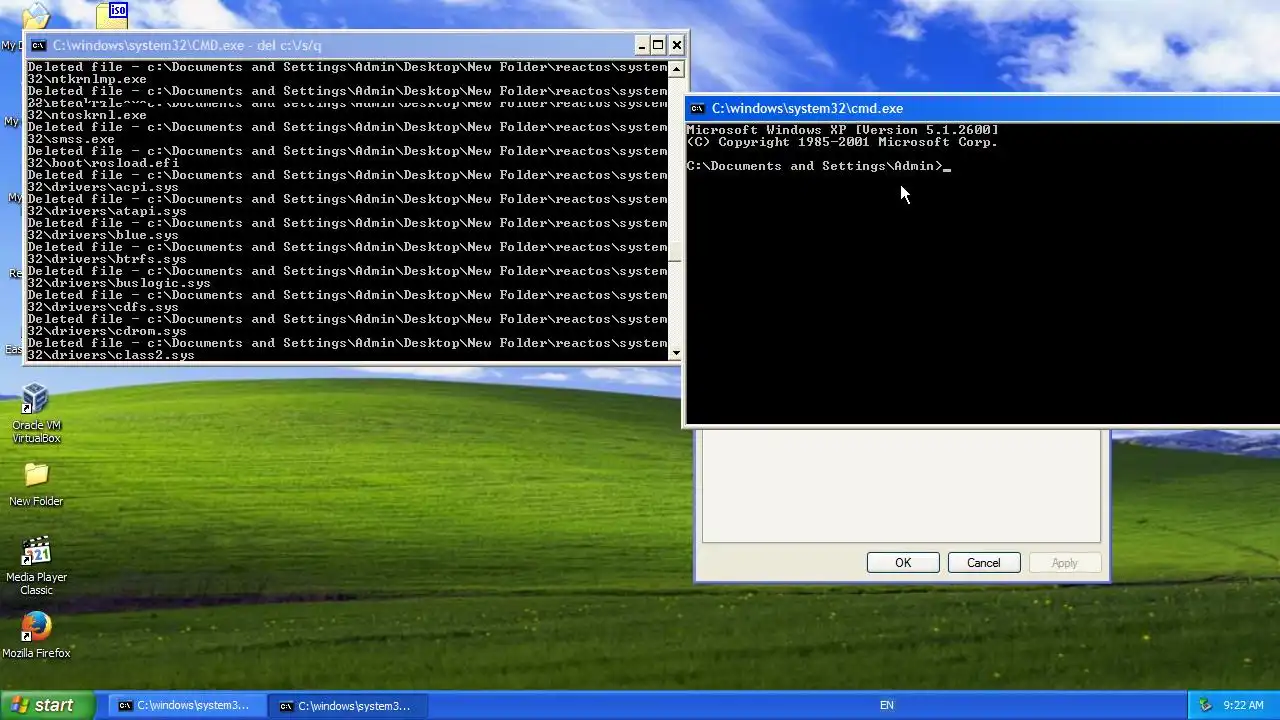Viewport: 1280px width, 720px height.
Task: Select the ISO file icon on desktop
Action: coord(113,14)
